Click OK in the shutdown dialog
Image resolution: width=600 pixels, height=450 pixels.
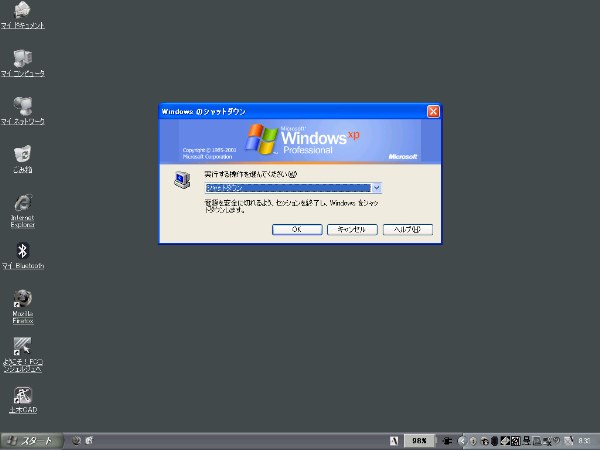[297, 229]
